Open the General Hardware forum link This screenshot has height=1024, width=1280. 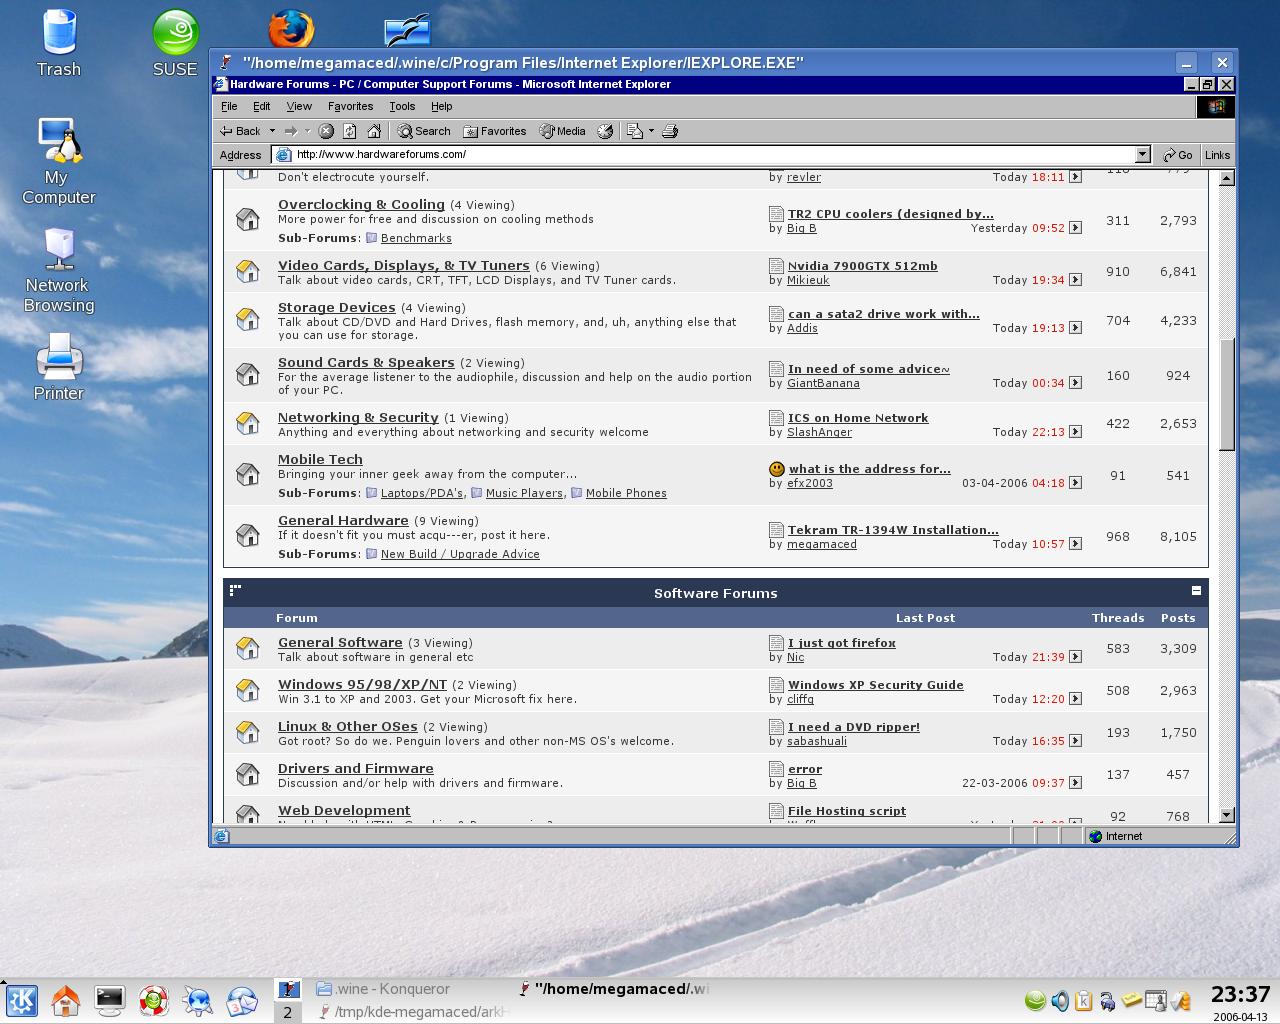[343, 520]
